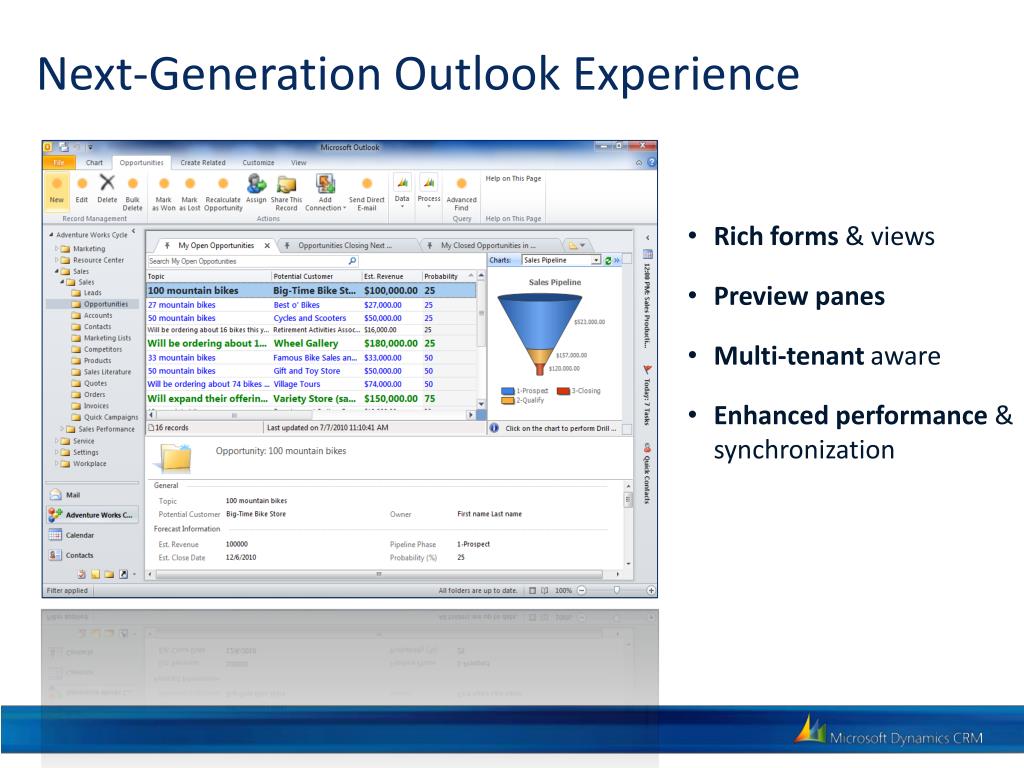The height and width of the screenshot is (768, 1024).
Task: Open Adventure Works C... in the navigation pane
Action: 91,515
